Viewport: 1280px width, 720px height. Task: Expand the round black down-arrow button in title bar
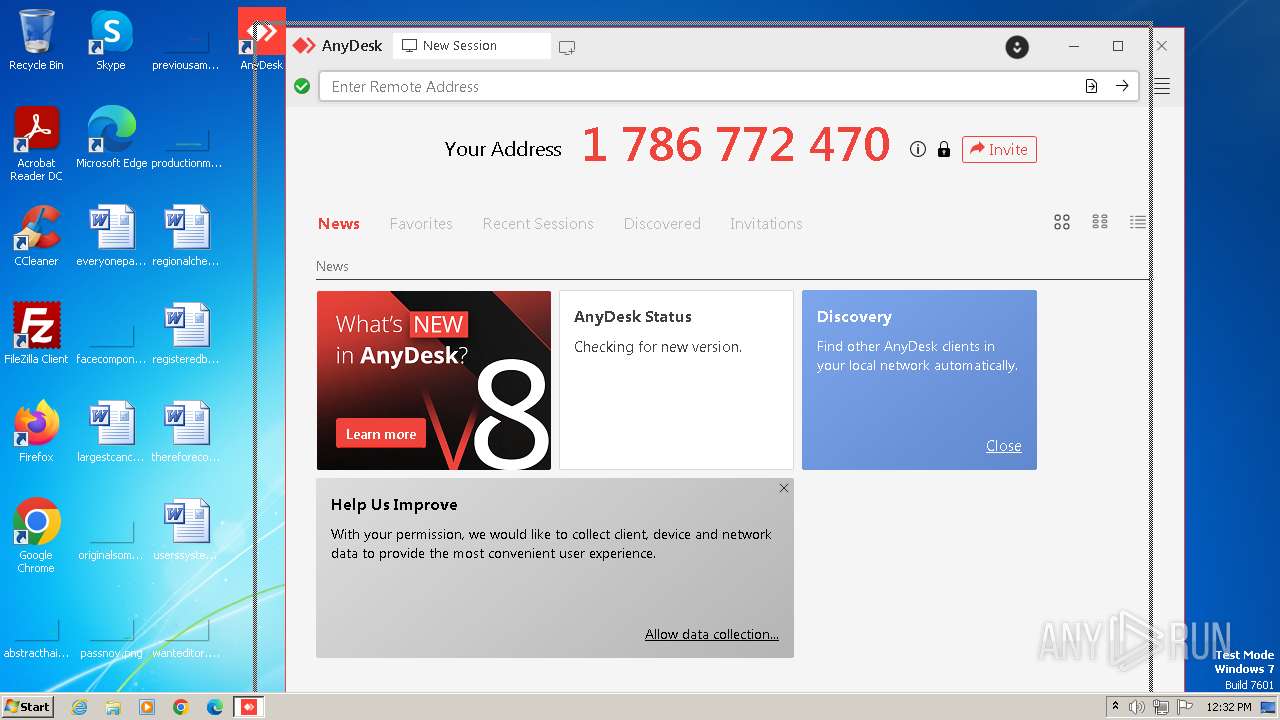(1017, 47)
